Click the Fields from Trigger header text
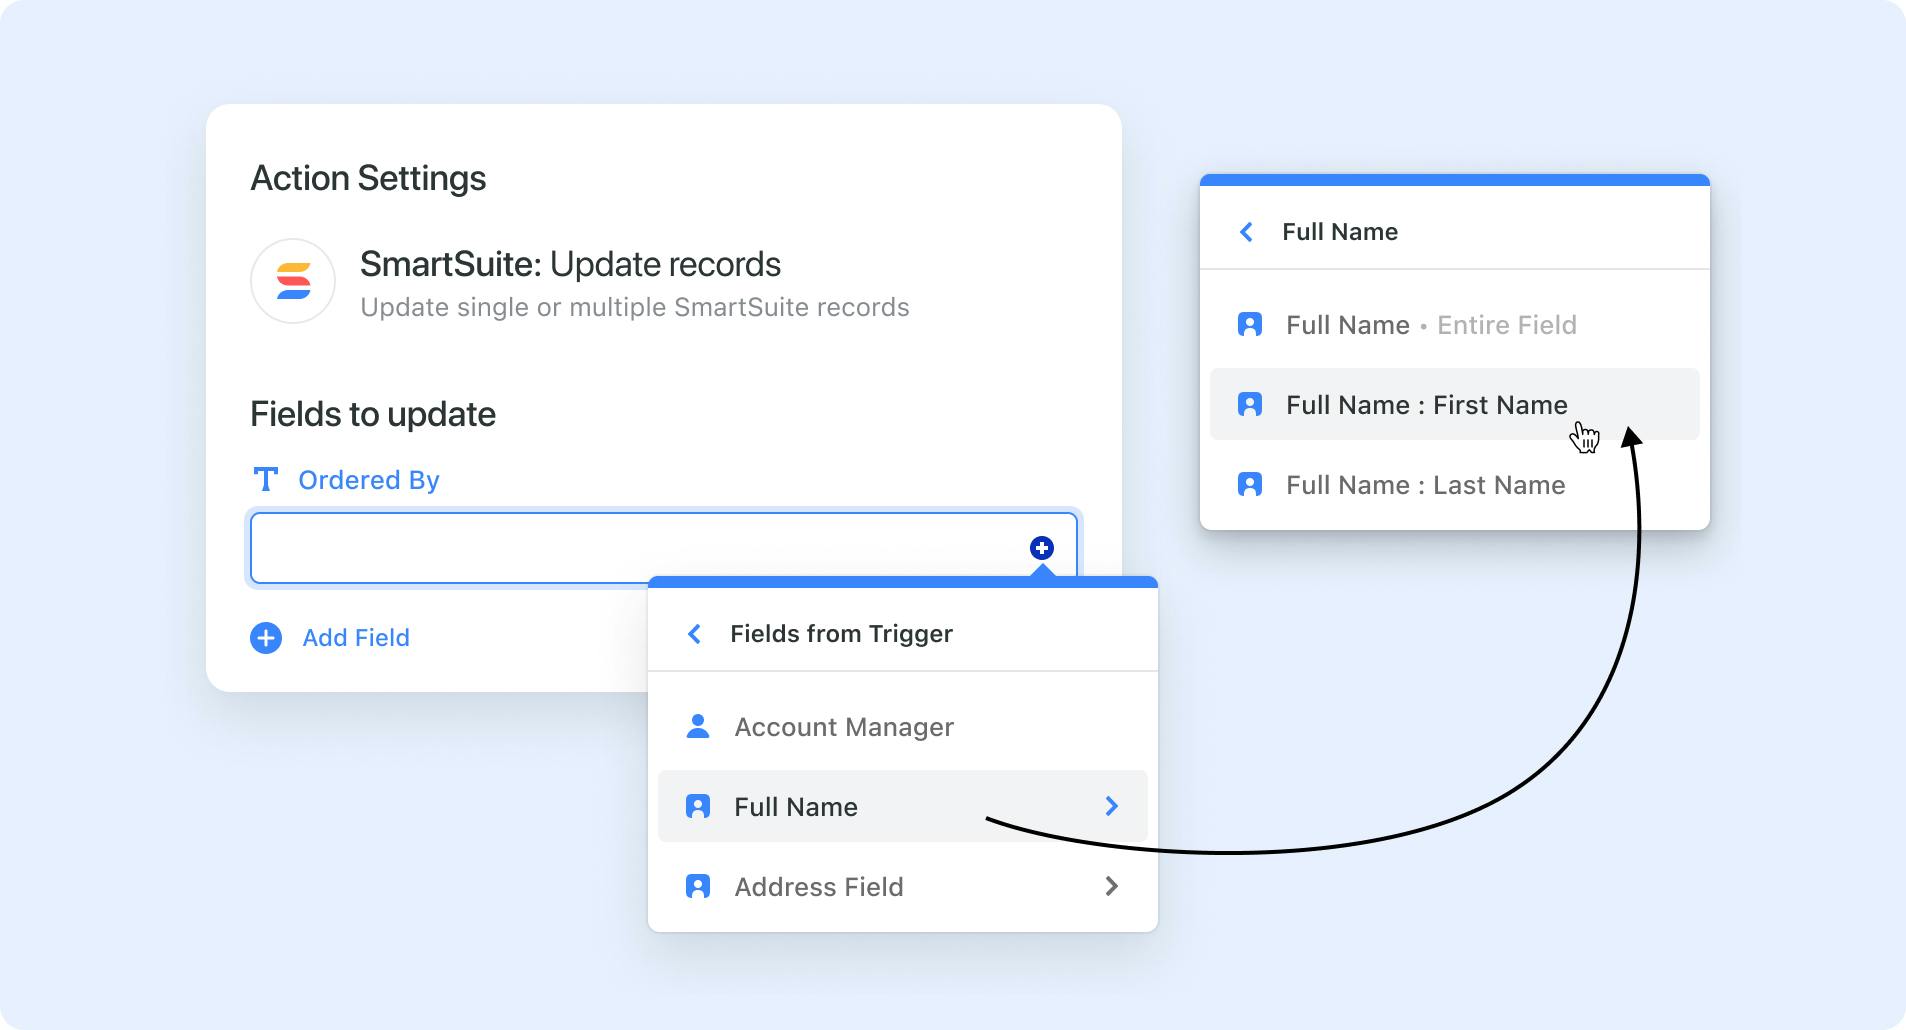 (841, 634)
